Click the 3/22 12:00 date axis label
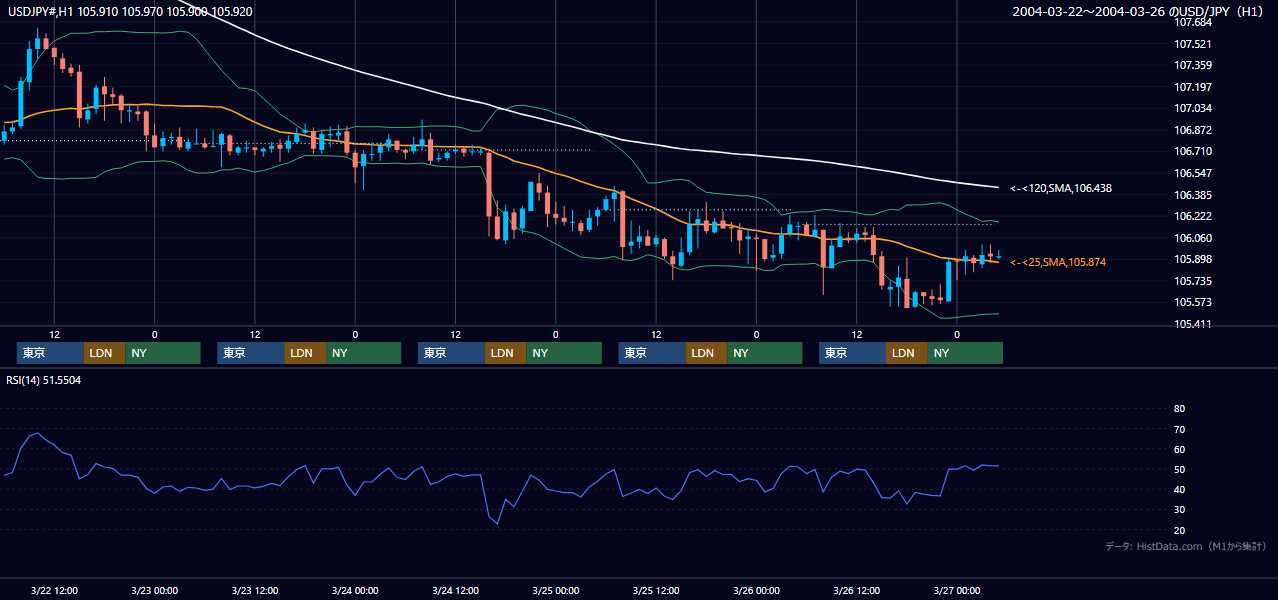The image size is (1278, 600). point(54,591)
